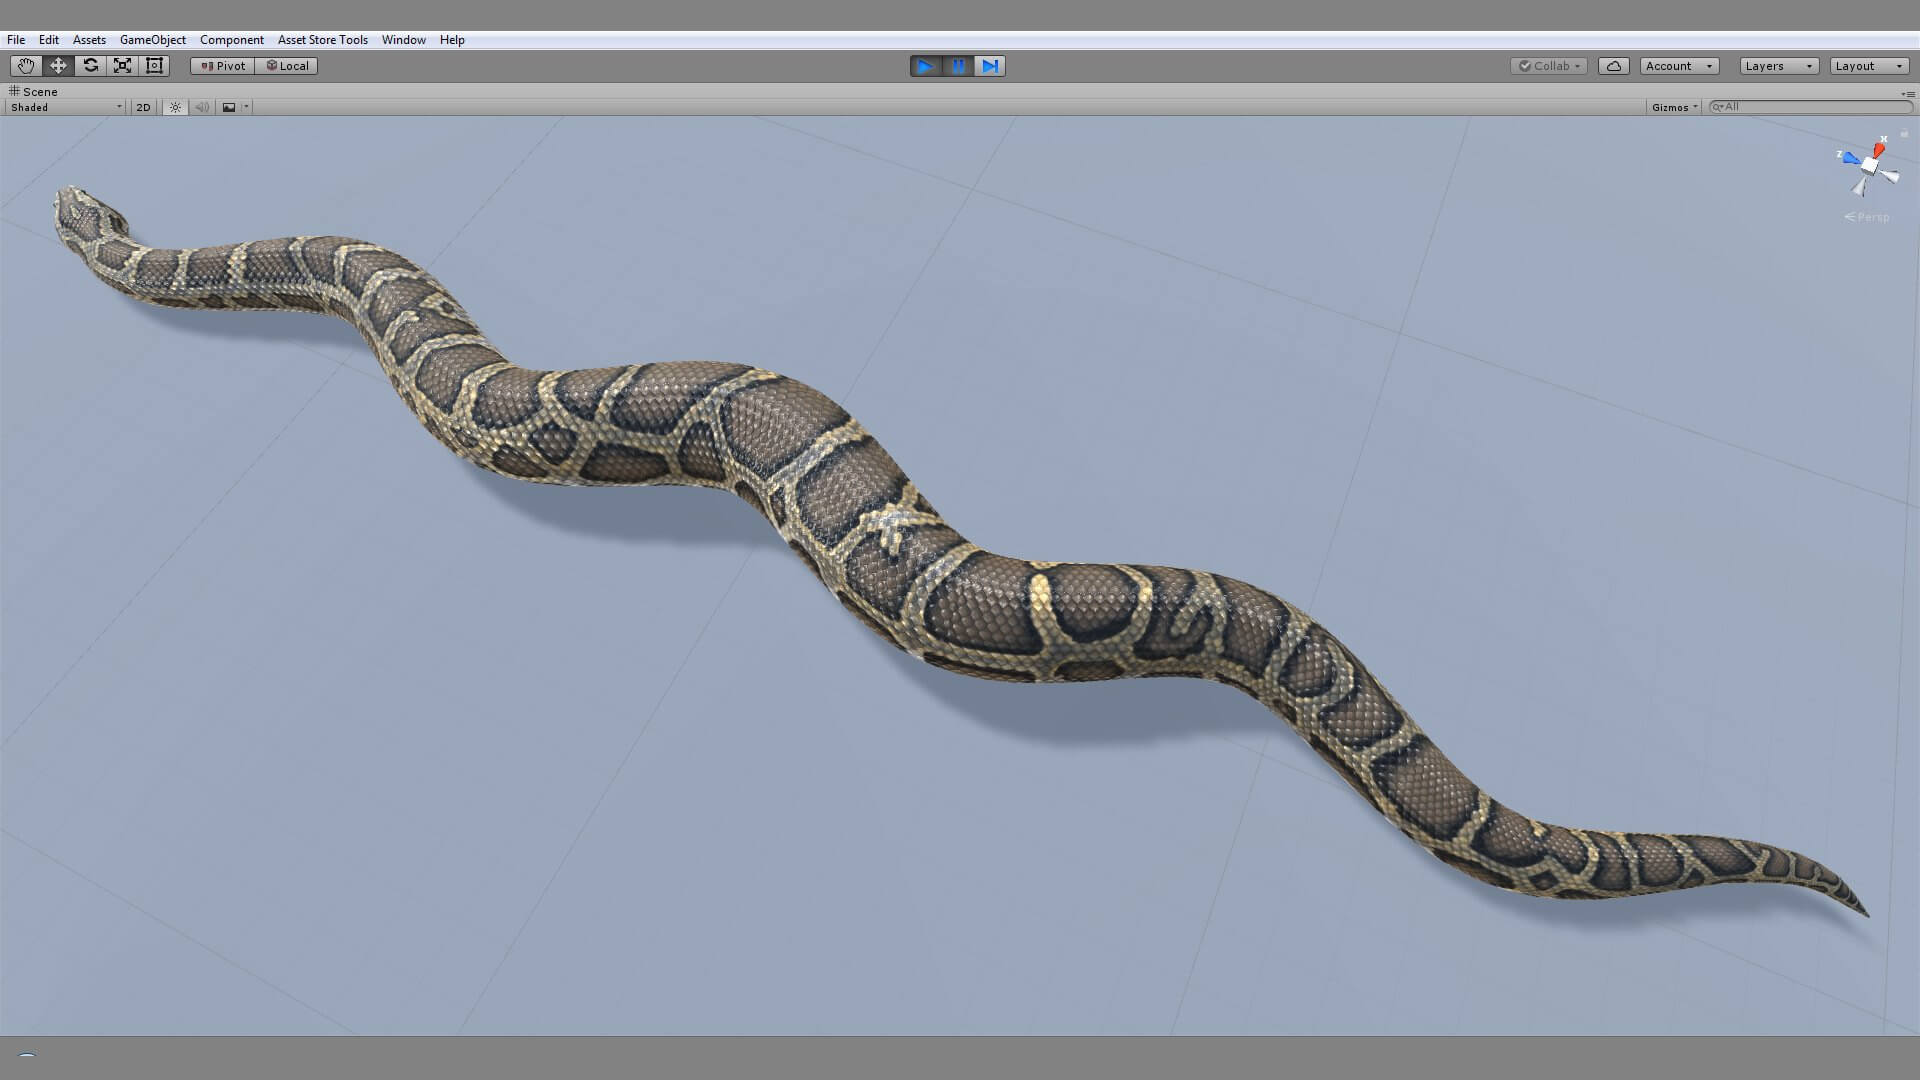Image resolution: width=1920 pixels, height=1080 pixels.
Task: Open the Shaded draw mode dropdown
Action: [66, 107]
